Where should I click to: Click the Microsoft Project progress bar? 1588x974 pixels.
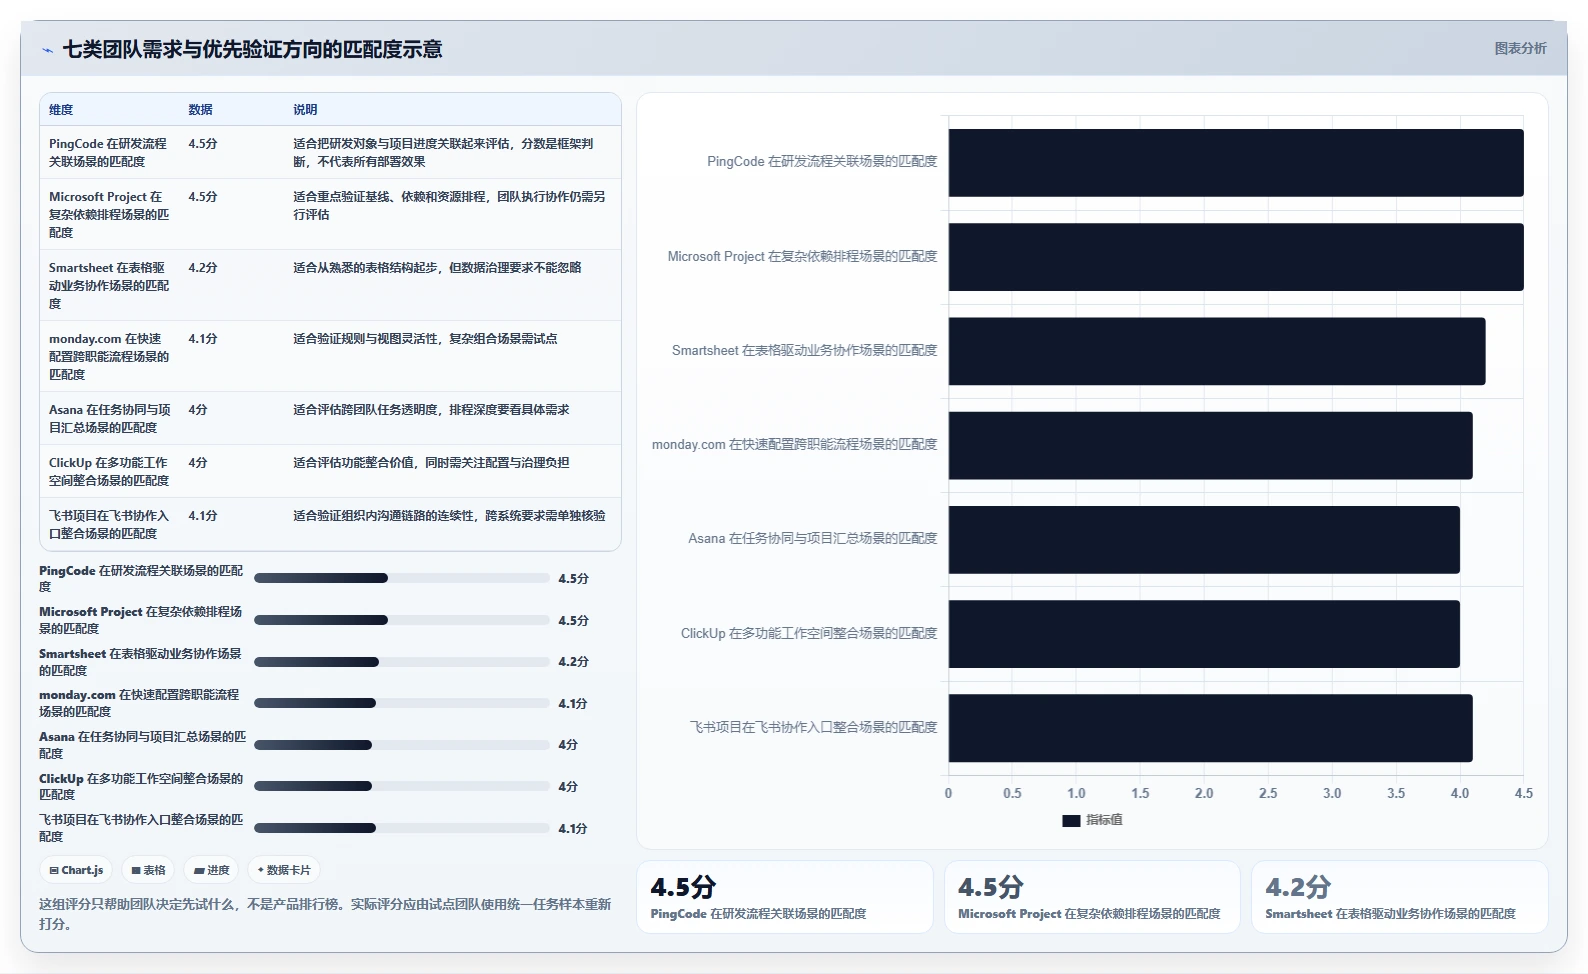tap(402, 620)
